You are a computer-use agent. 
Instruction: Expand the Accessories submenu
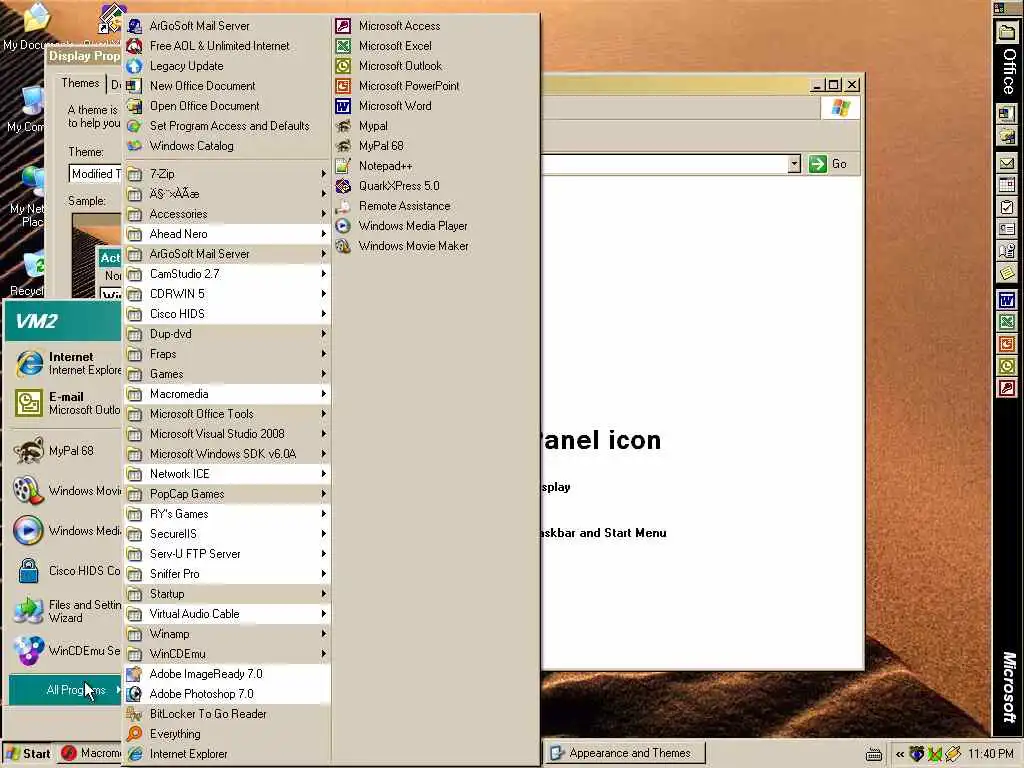click(227, 214)
